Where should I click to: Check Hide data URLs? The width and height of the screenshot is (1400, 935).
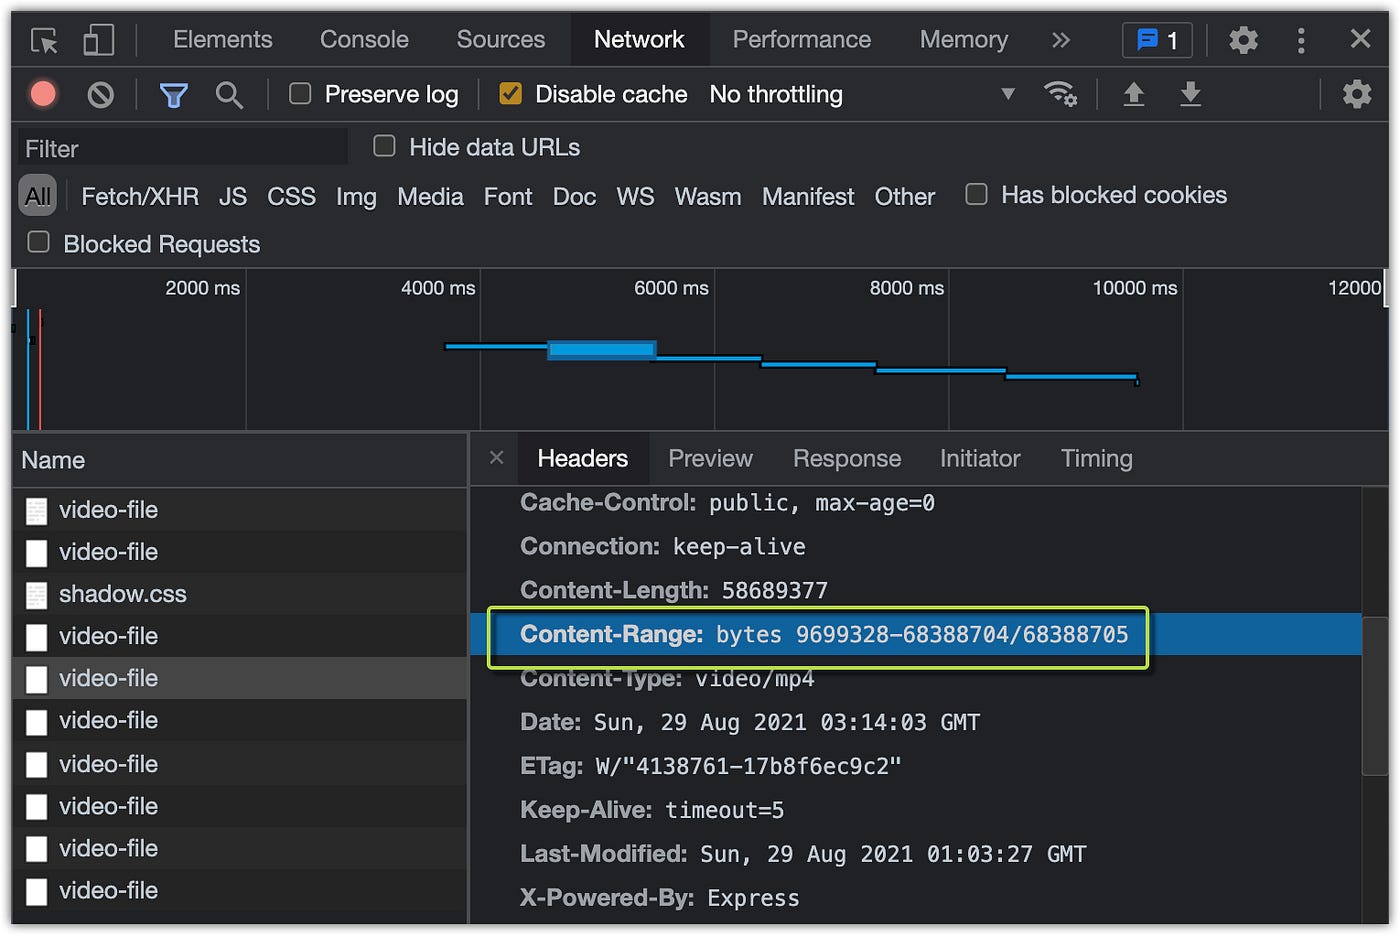(x=384, y=146)
